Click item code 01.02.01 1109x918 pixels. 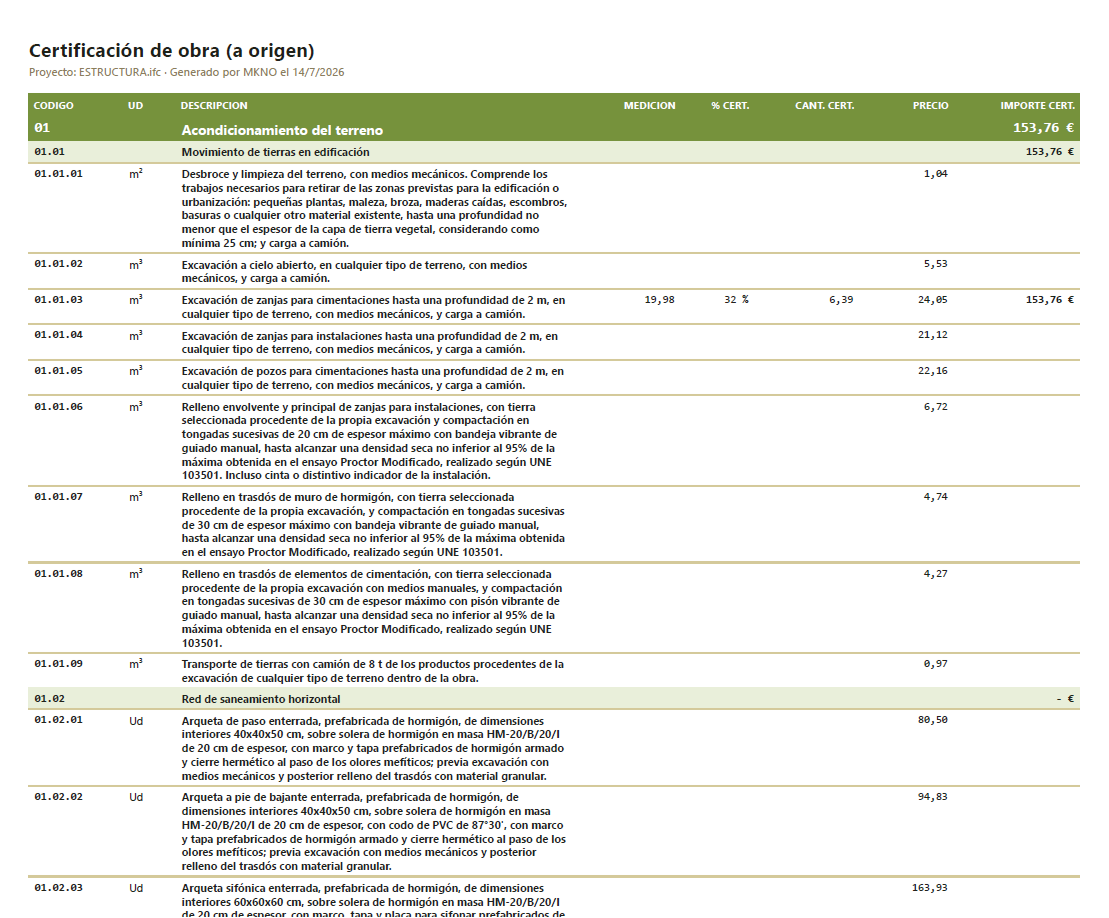[x=58, y=720]
